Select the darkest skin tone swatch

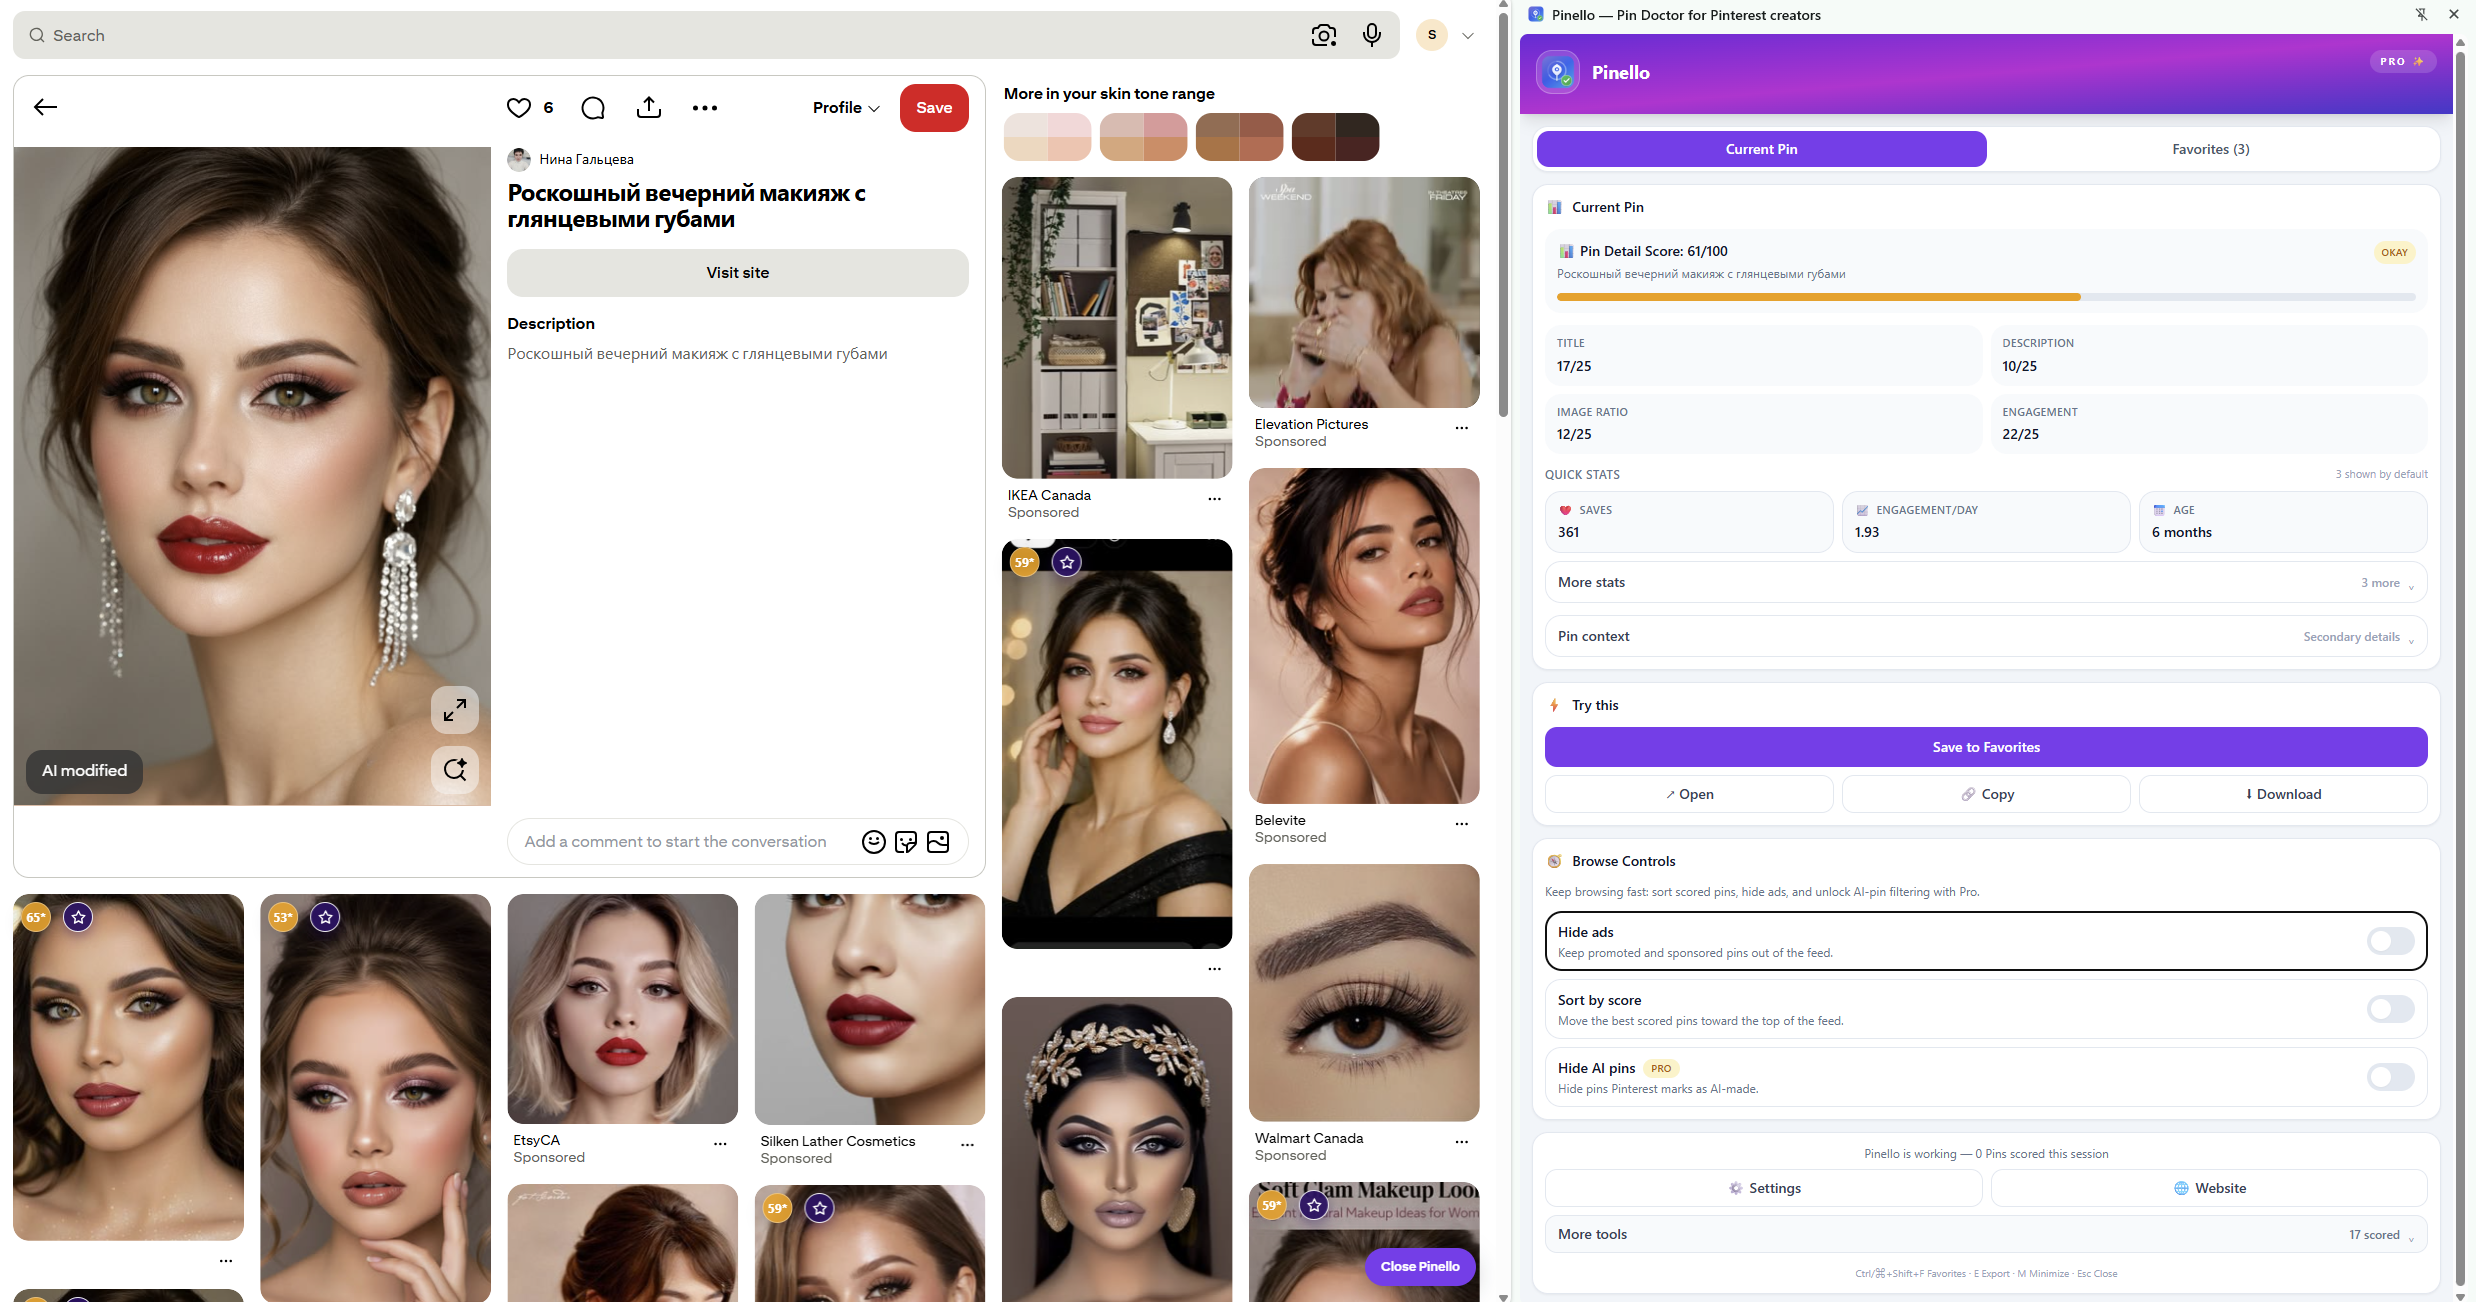pos(1335,137)
